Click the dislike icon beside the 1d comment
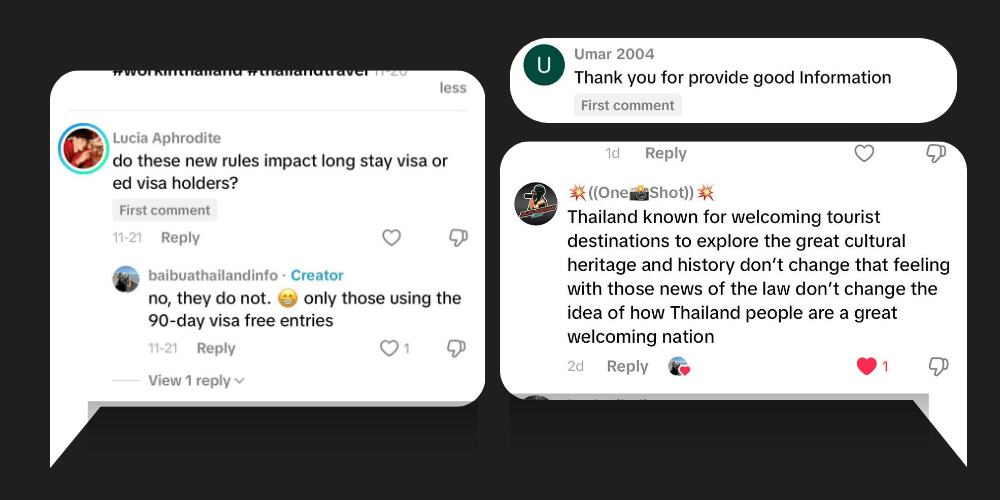This screenshot has height=500, width=1000. pos(936,153)
